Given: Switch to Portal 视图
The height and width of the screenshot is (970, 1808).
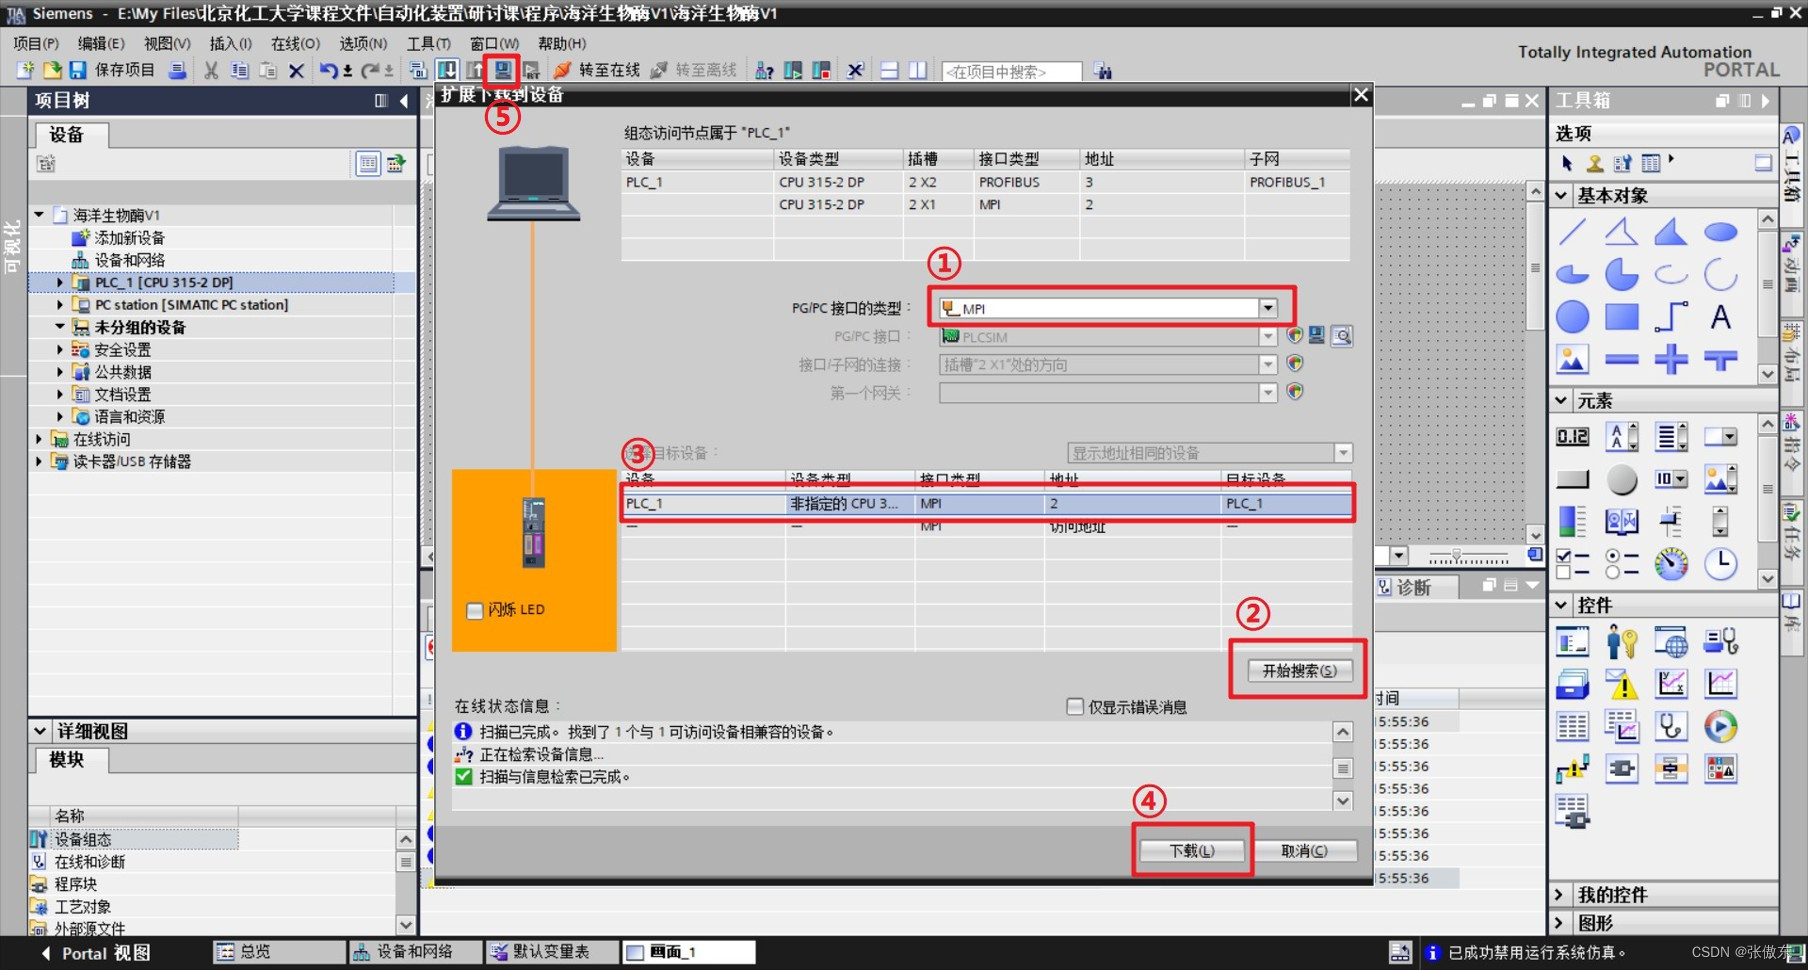Looking at the screenshot, I should click(x=96, y=953).
